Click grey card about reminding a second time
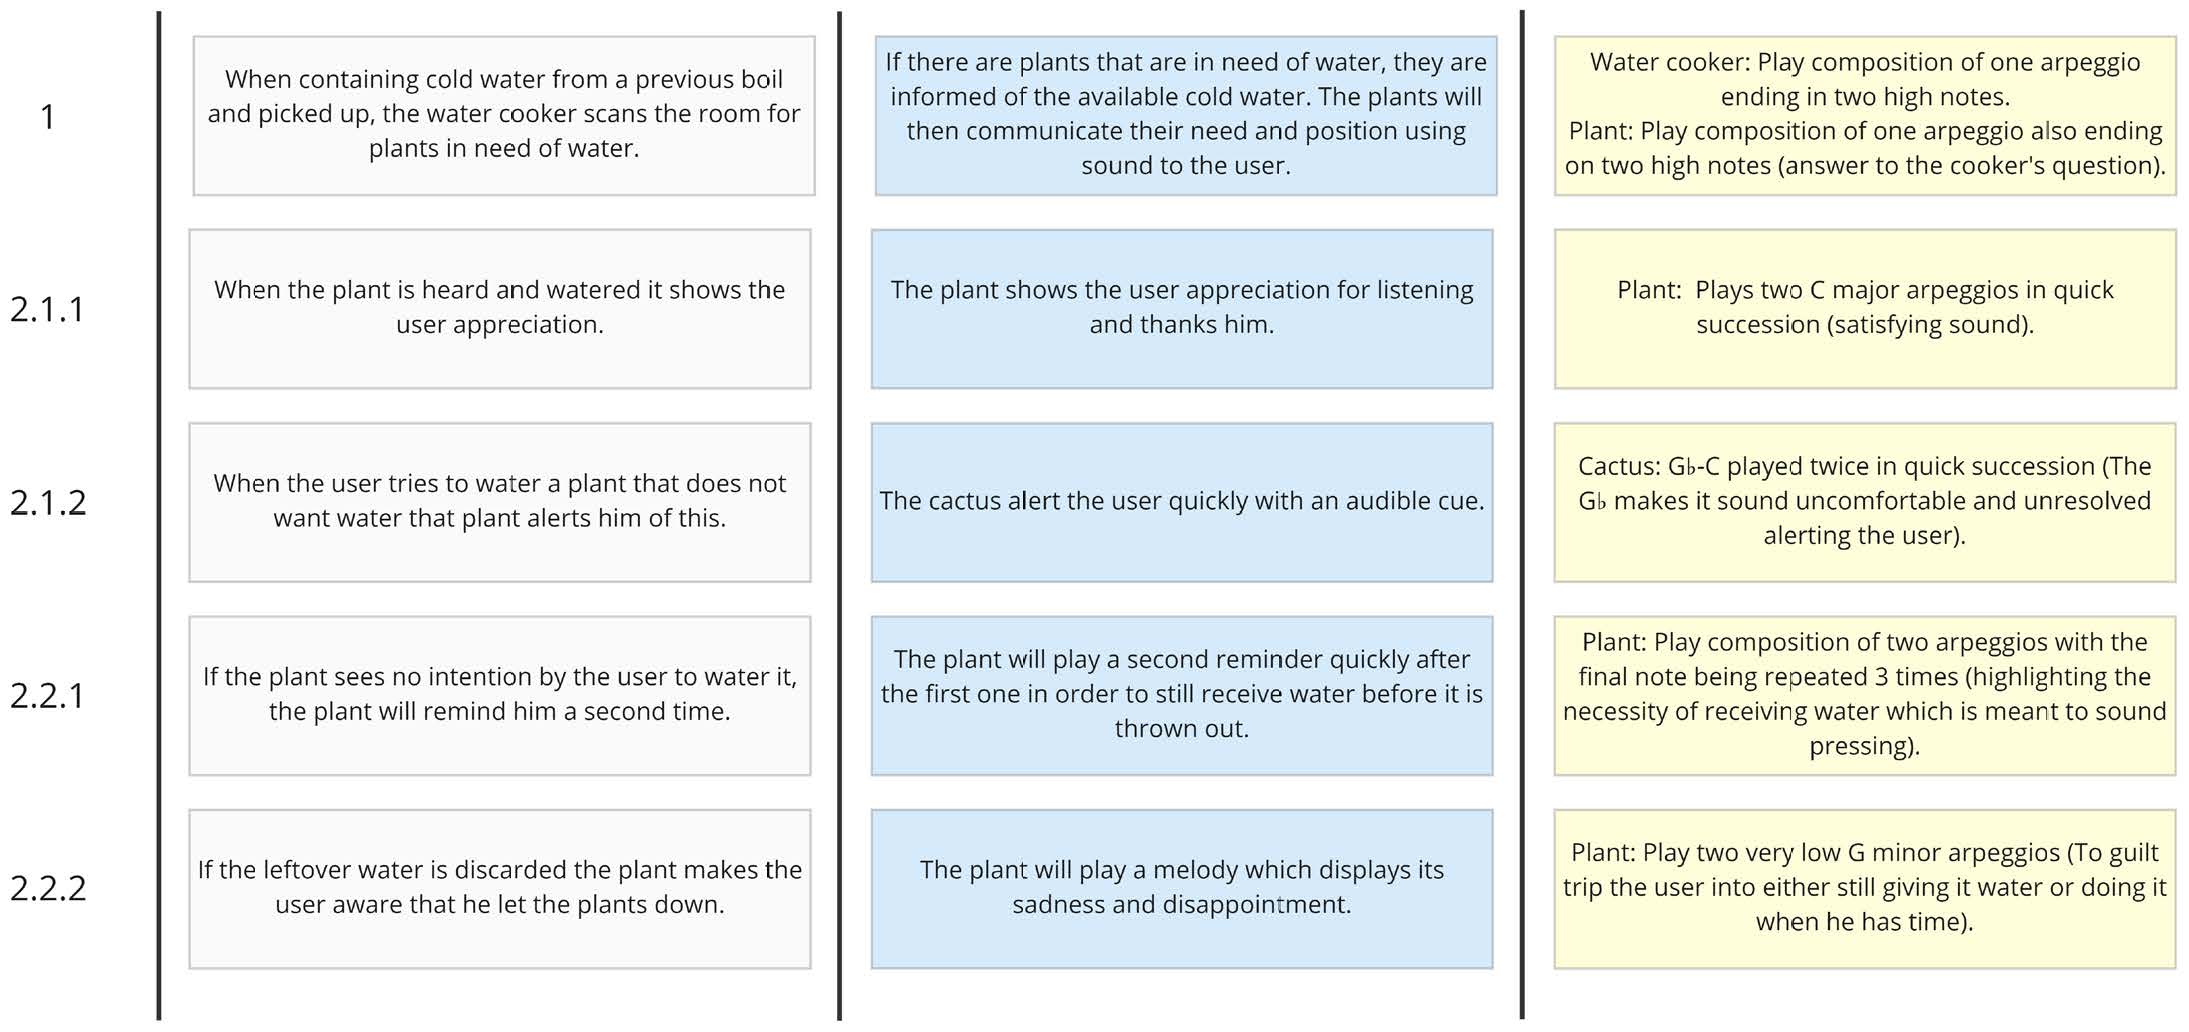The width and height of the screenshot is (2189, 1032). 500,695
